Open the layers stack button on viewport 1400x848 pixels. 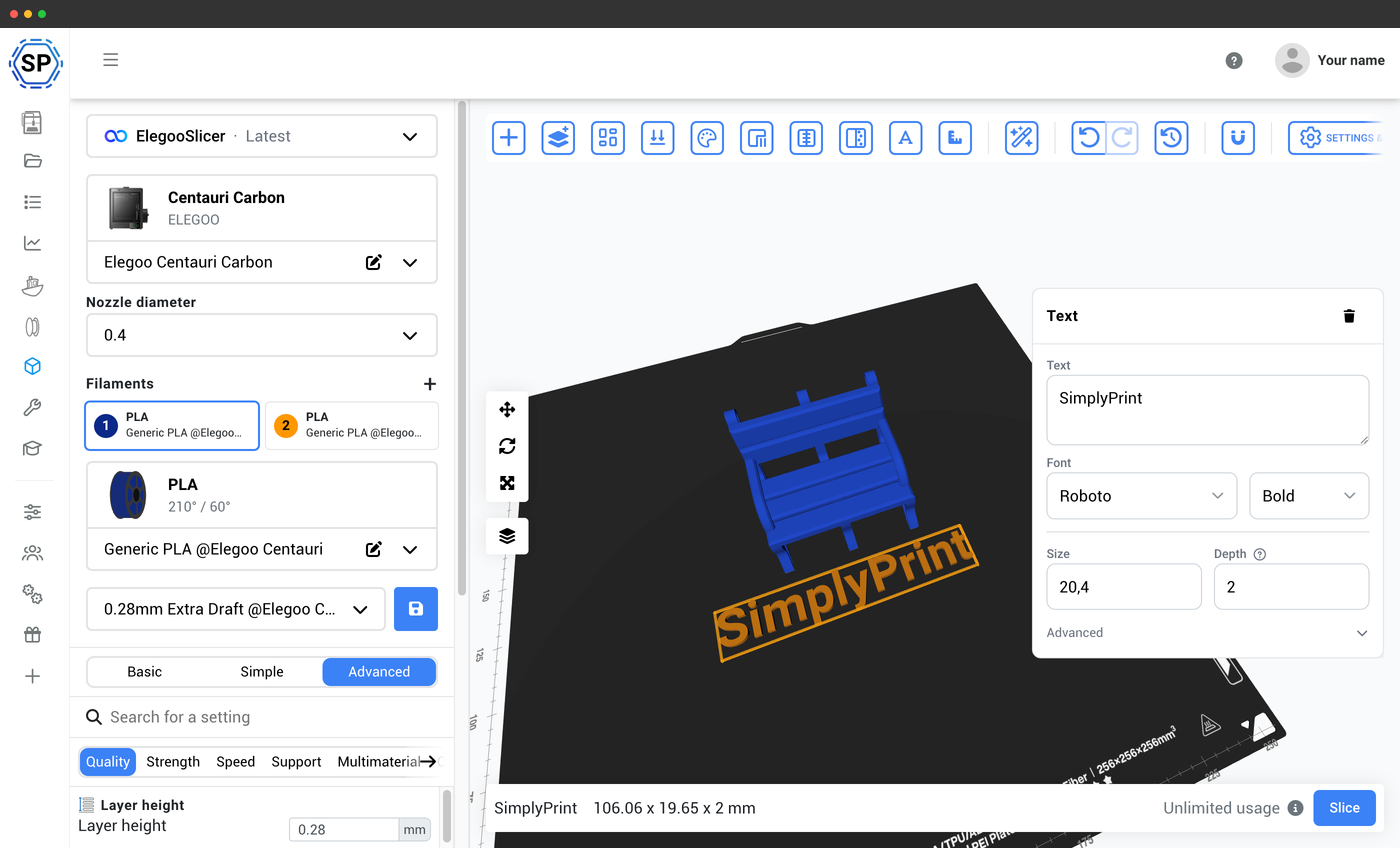tap(507, 536)
